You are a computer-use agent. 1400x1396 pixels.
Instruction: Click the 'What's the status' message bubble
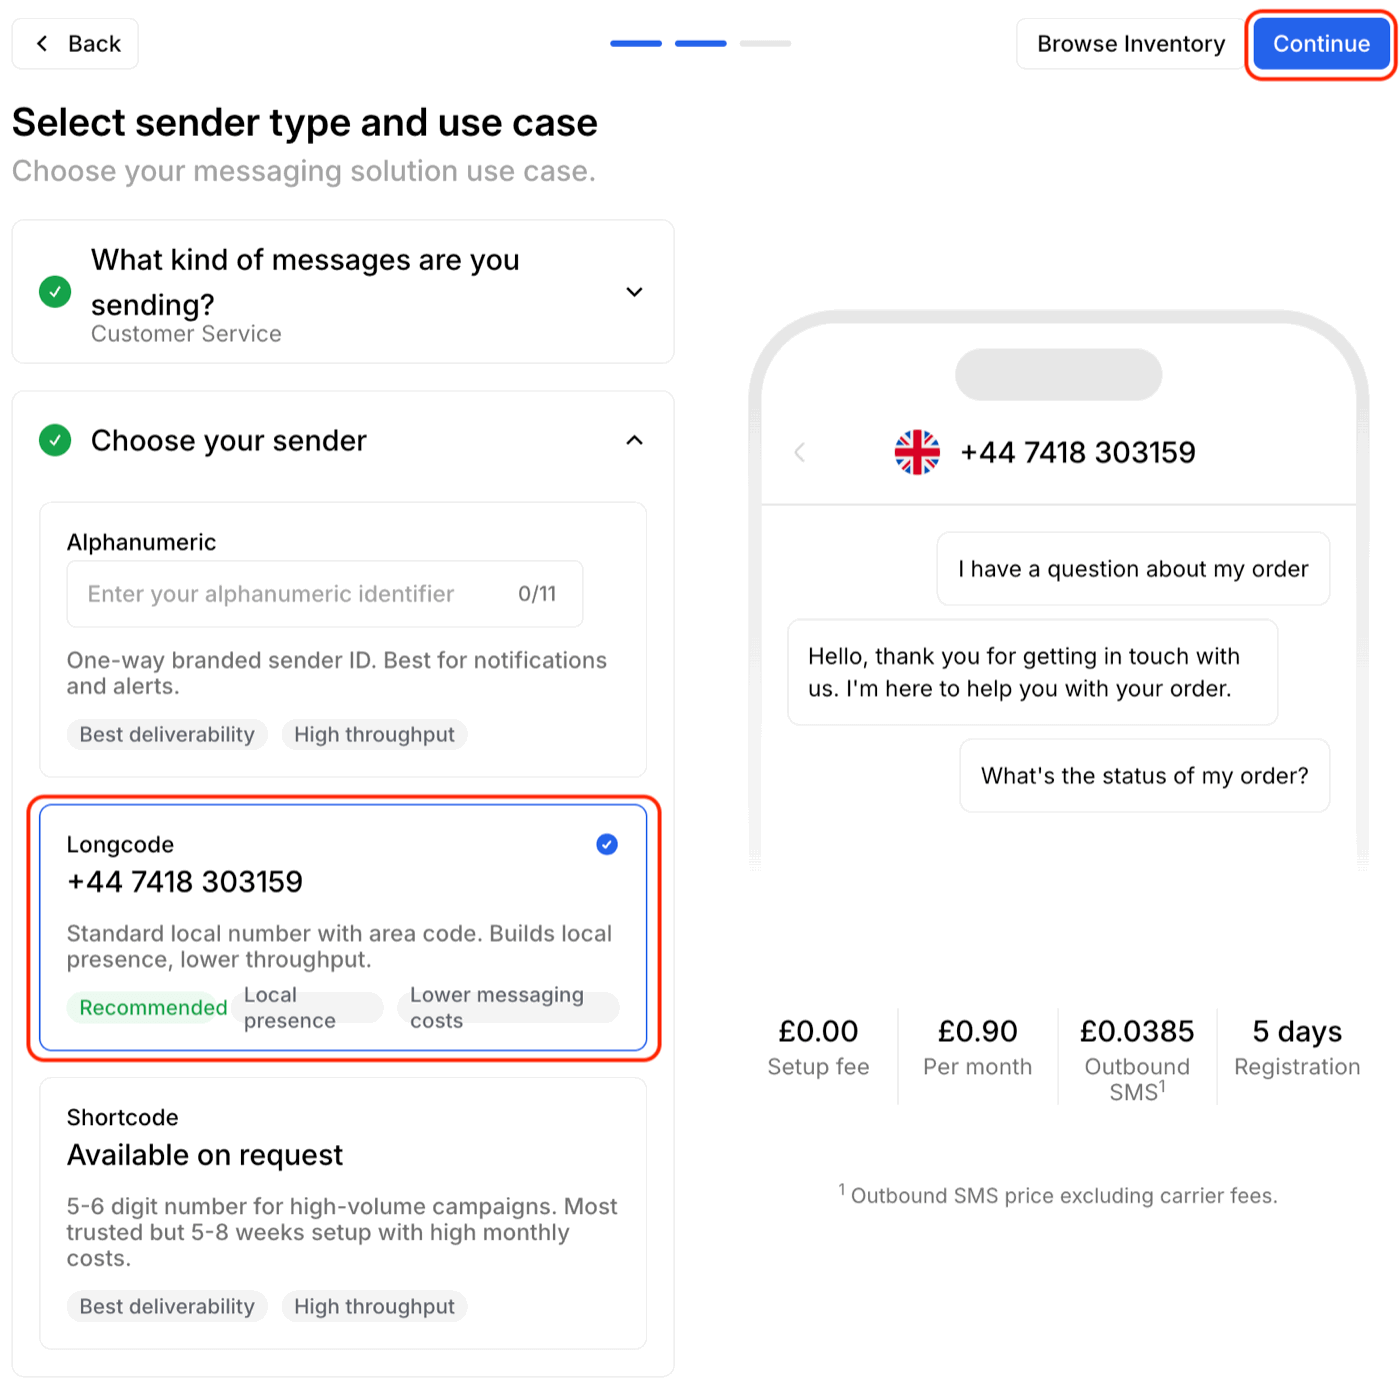tap(1144, 776)
